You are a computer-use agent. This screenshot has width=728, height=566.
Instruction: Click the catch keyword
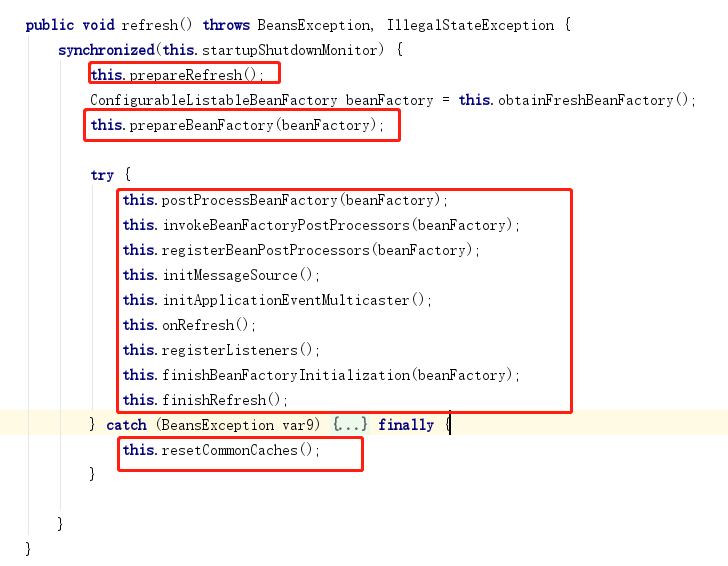(126, 425)
